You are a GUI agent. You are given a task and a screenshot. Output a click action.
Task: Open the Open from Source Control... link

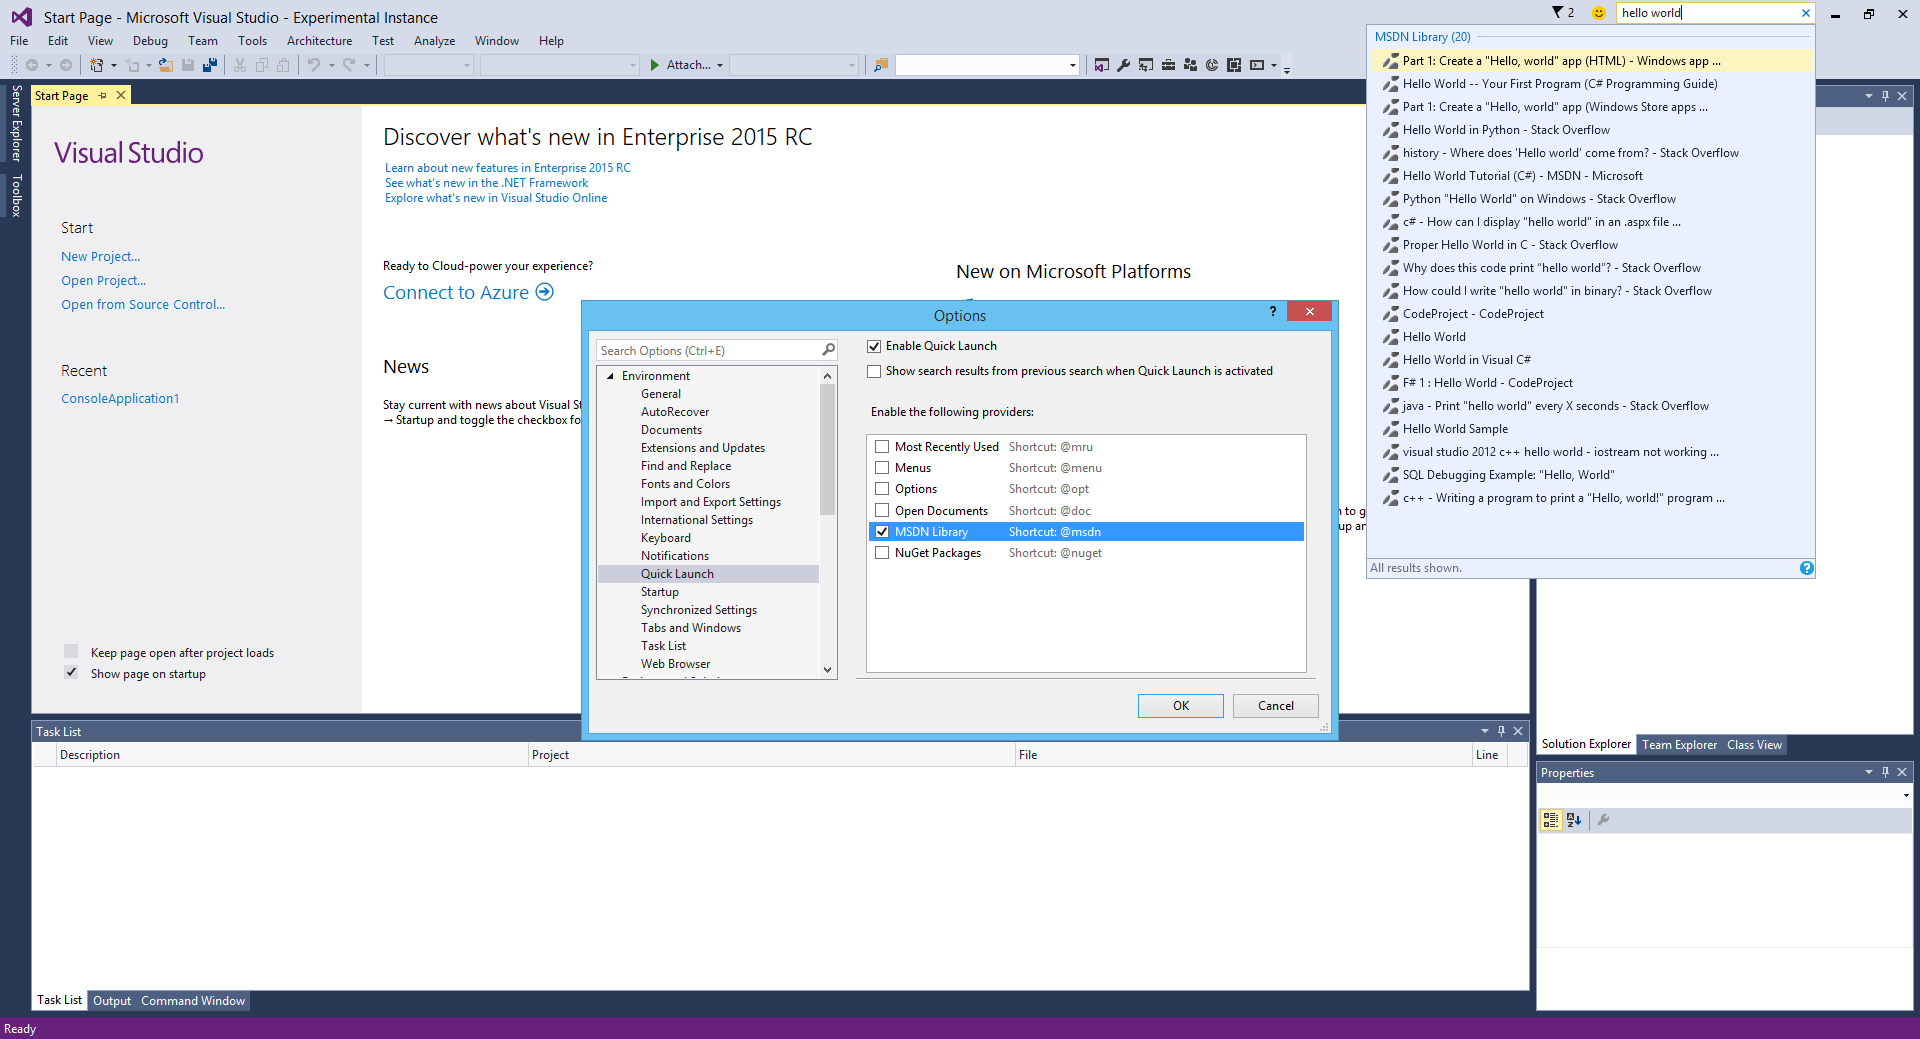(x=143, y=305)
